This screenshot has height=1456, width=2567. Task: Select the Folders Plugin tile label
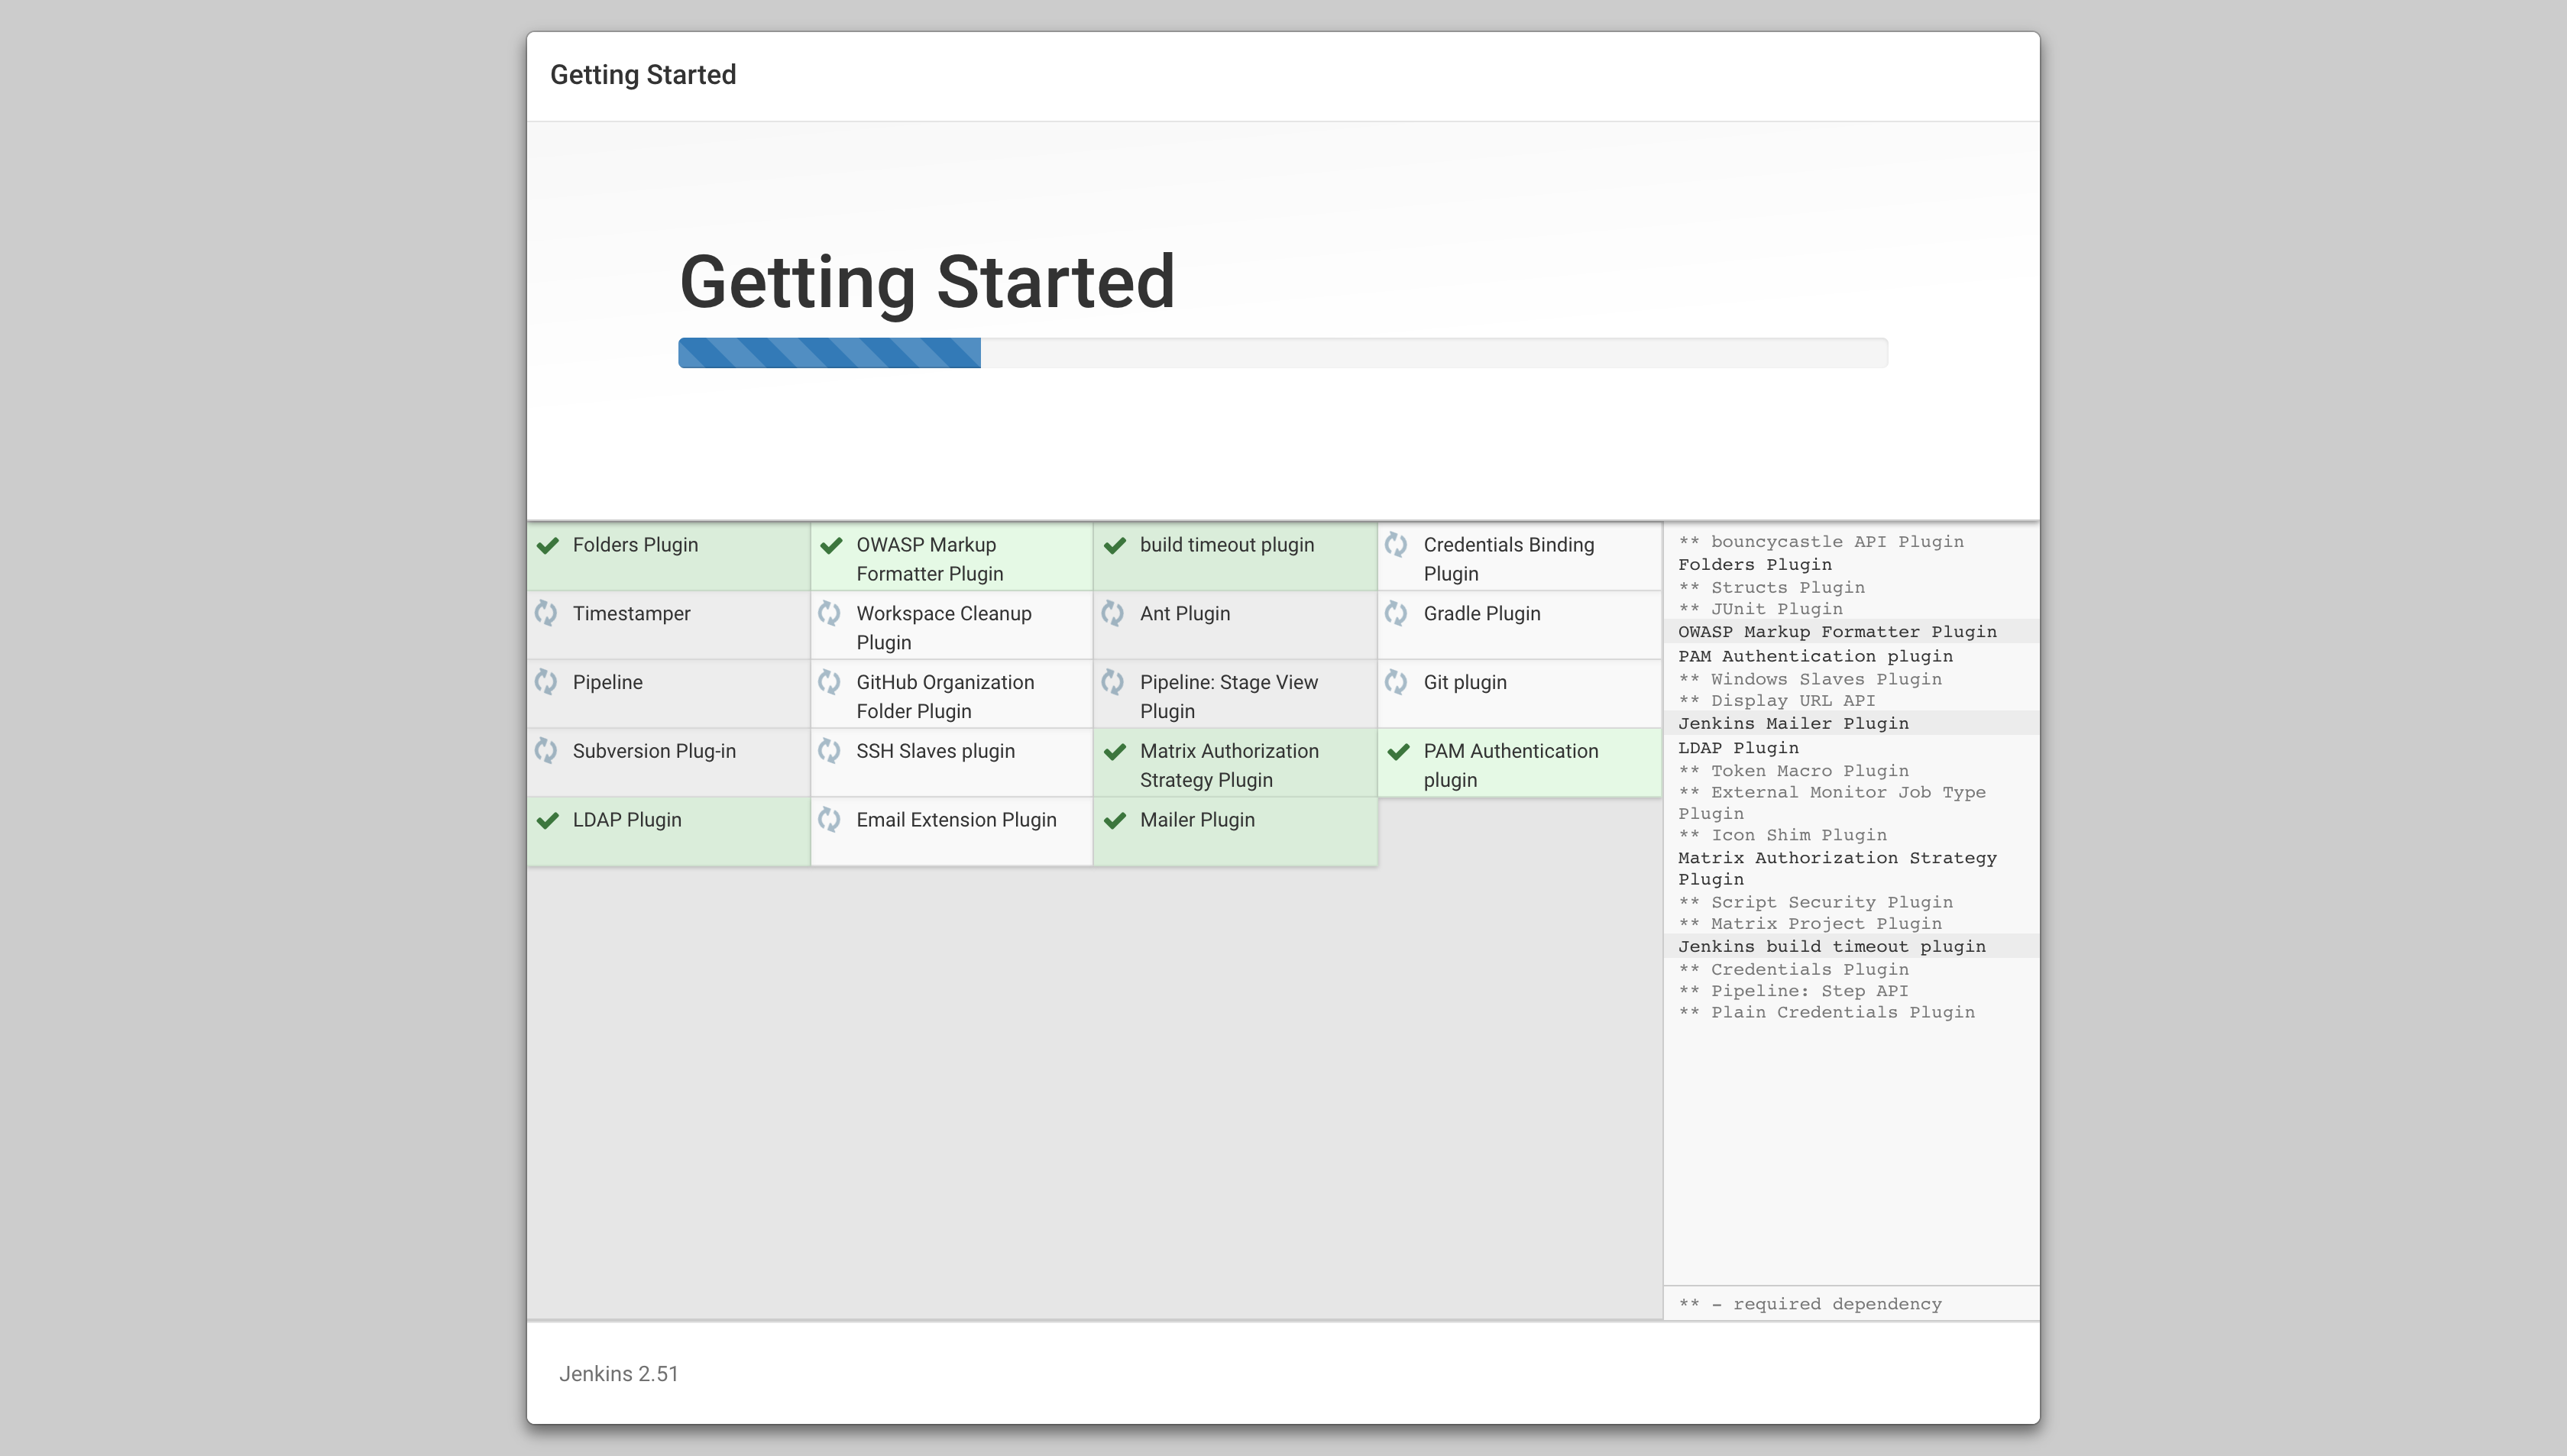(635, 545)
